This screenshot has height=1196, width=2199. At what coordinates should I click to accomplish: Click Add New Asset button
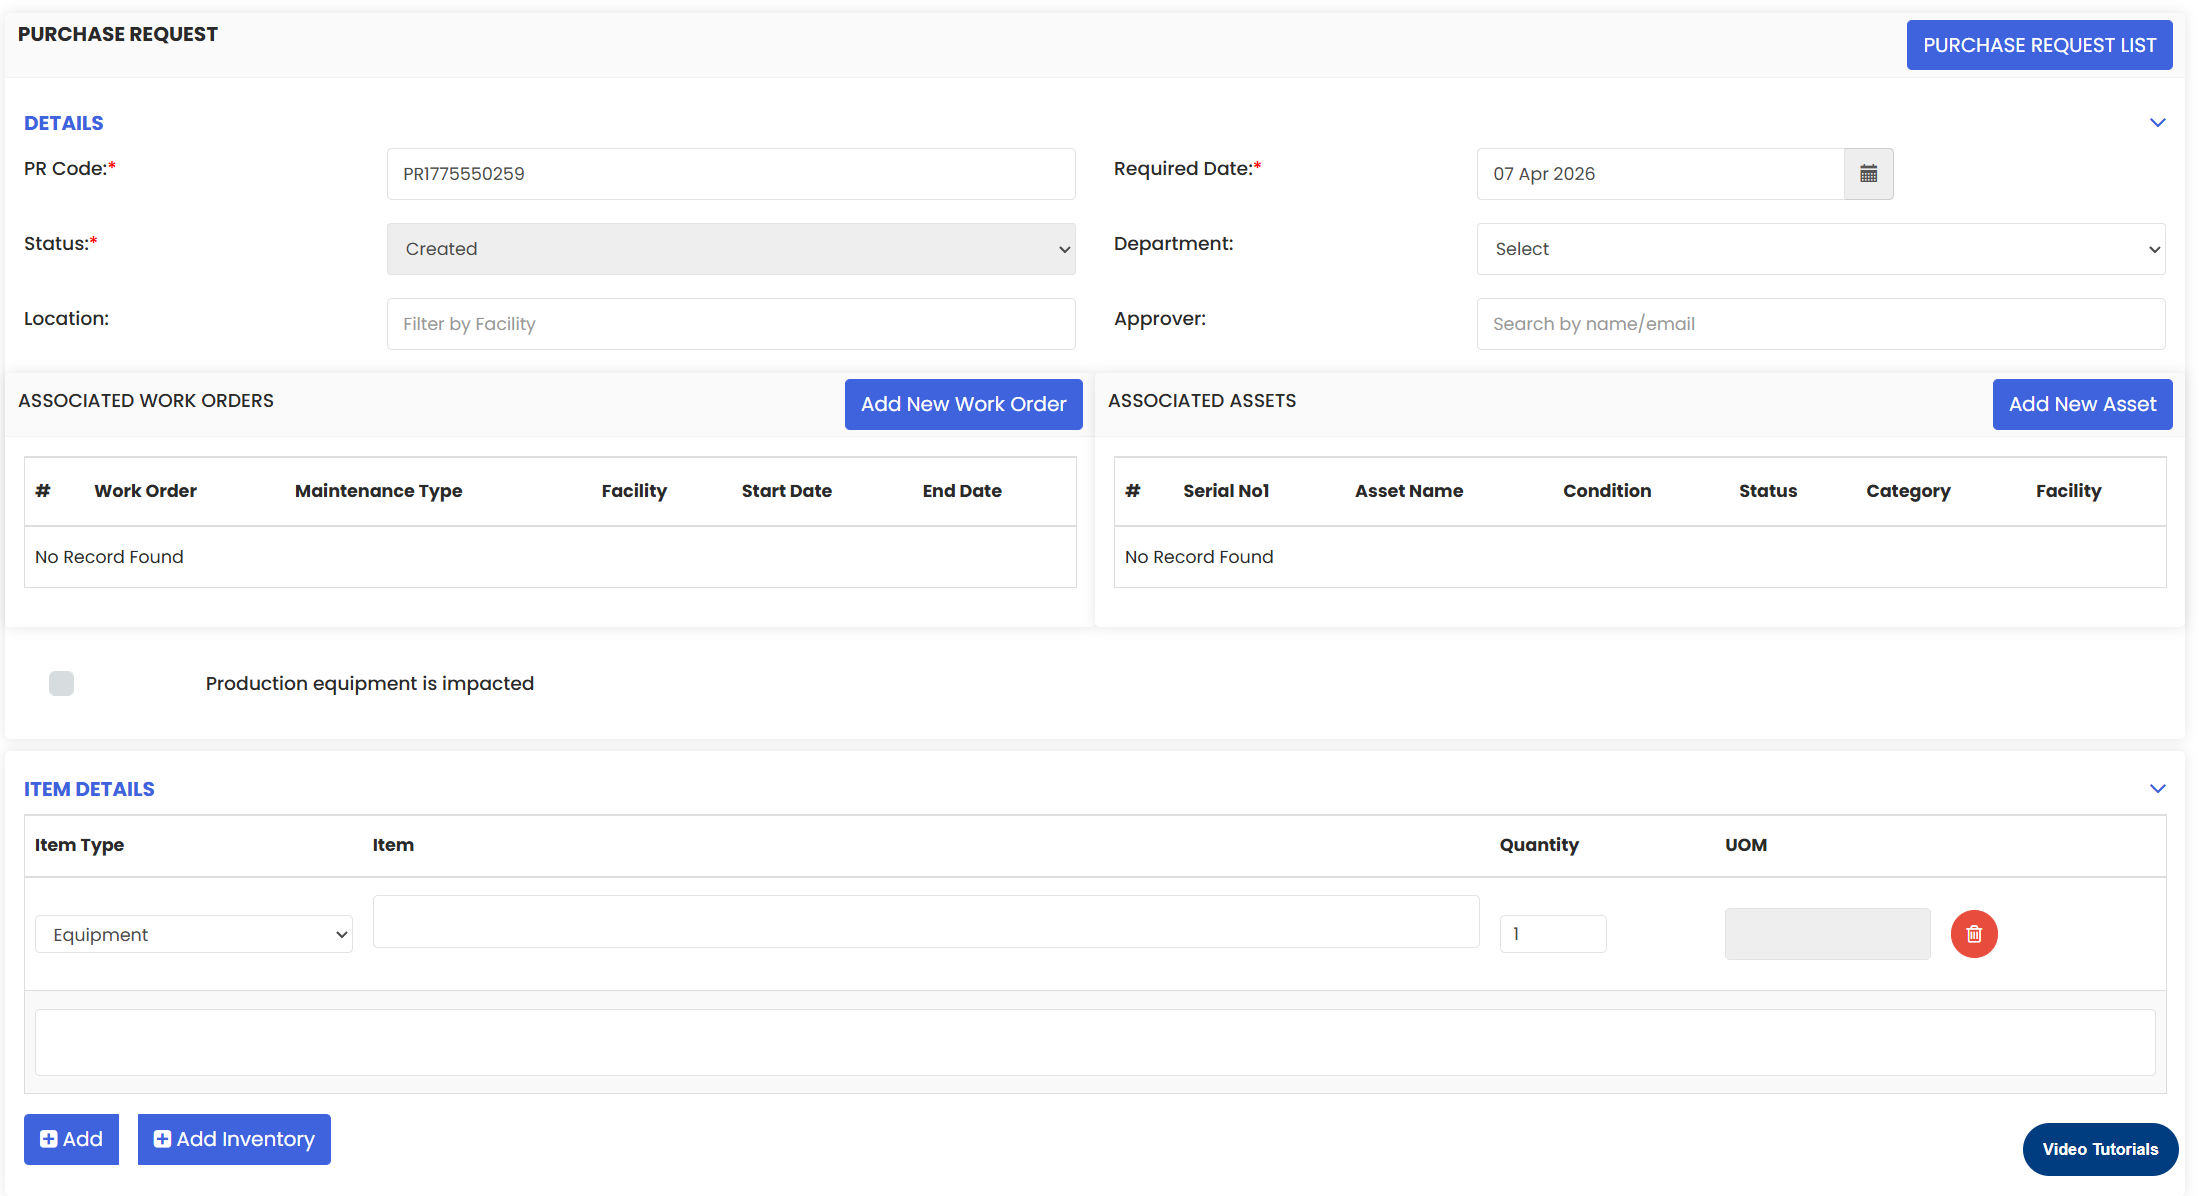point(2081,404)
